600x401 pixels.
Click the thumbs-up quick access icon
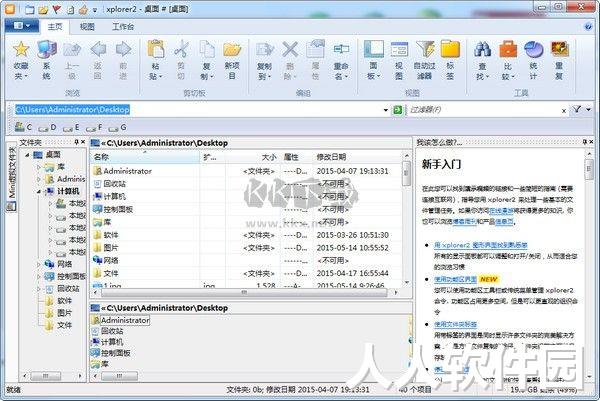point(83,9)
